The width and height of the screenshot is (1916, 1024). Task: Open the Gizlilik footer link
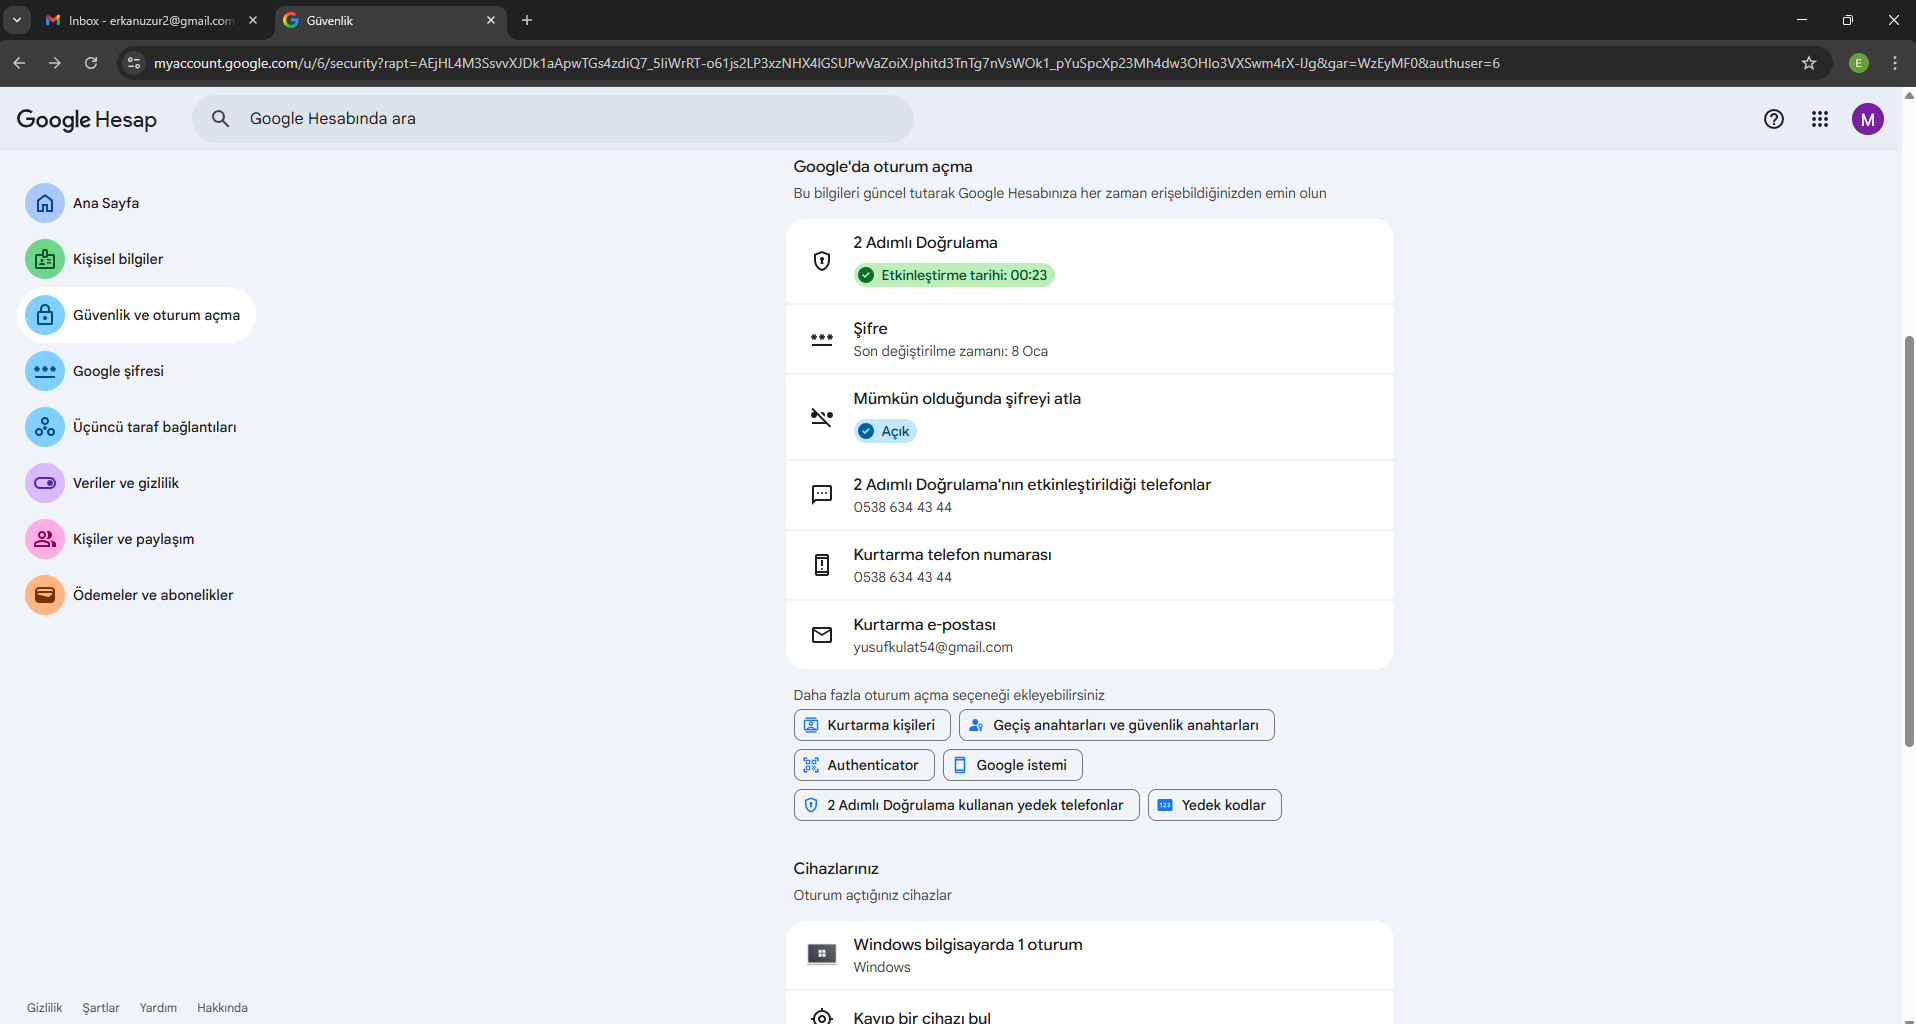45,1008
